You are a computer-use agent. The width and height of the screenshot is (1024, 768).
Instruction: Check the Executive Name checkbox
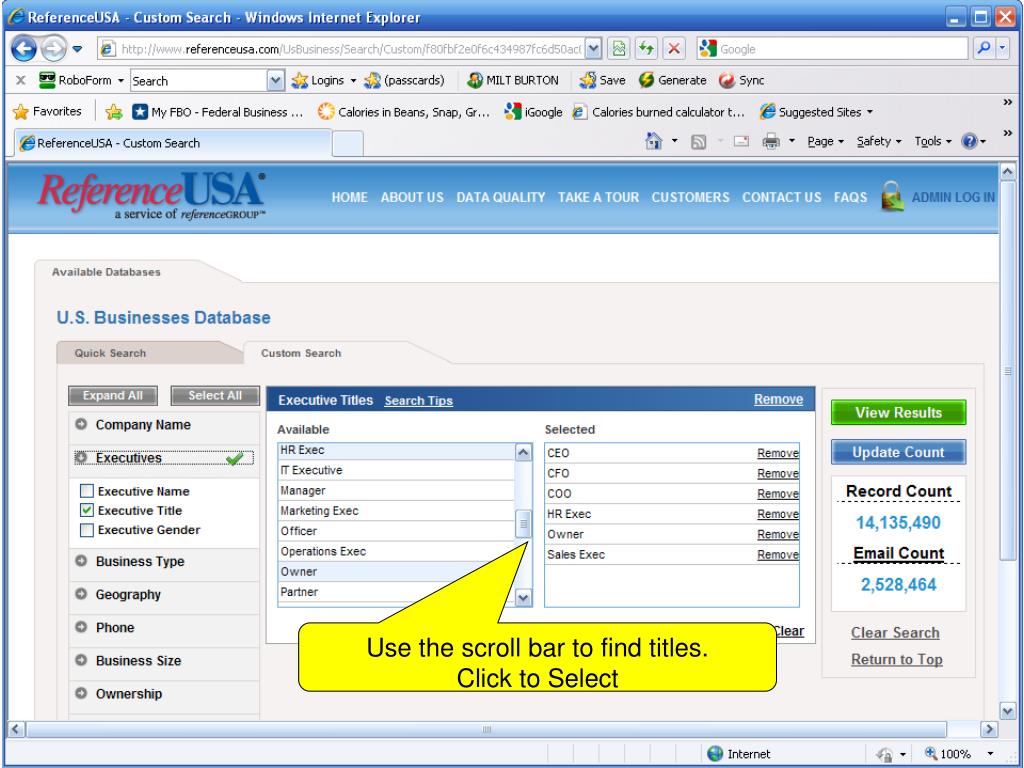pyautogui.click(x=86, y=491)
